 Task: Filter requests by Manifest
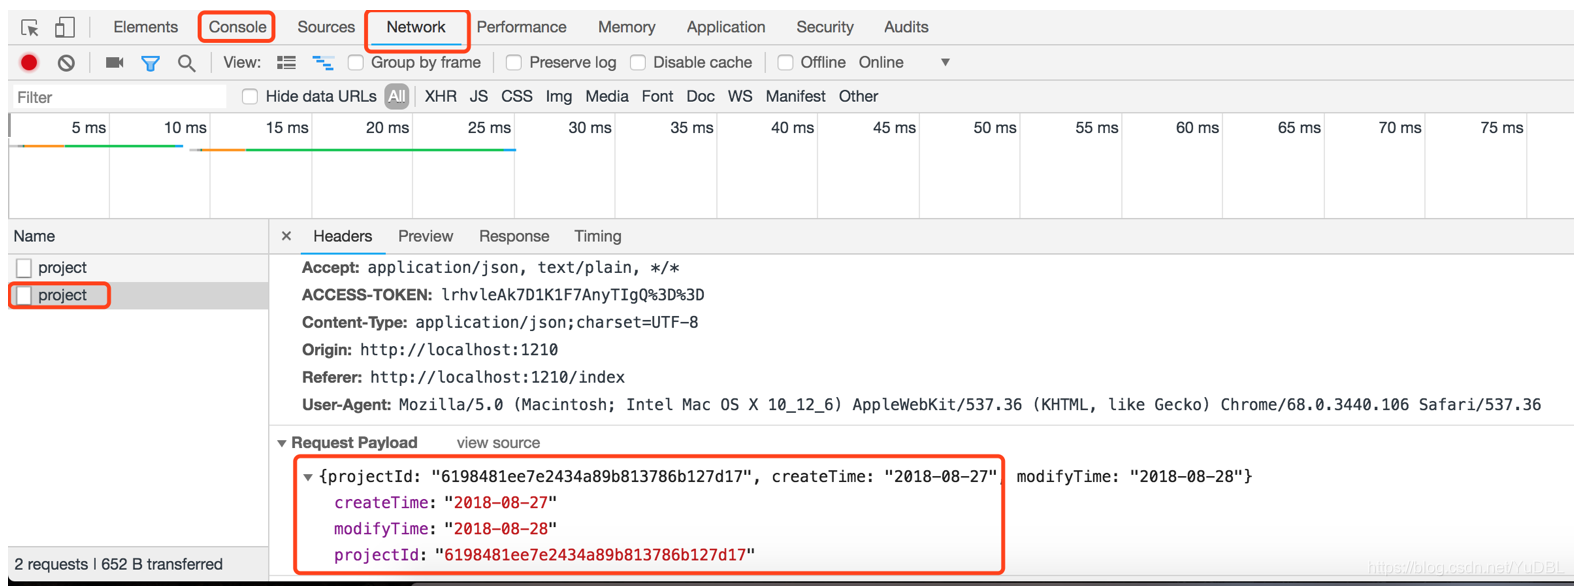click(x=795, y=96)
